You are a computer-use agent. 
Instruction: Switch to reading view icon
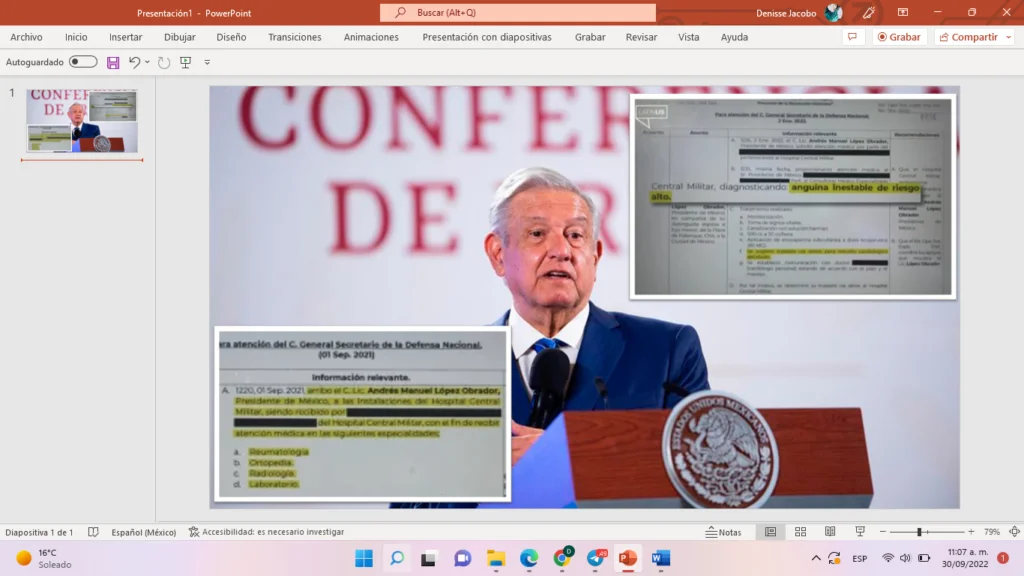tap(830, 532)
